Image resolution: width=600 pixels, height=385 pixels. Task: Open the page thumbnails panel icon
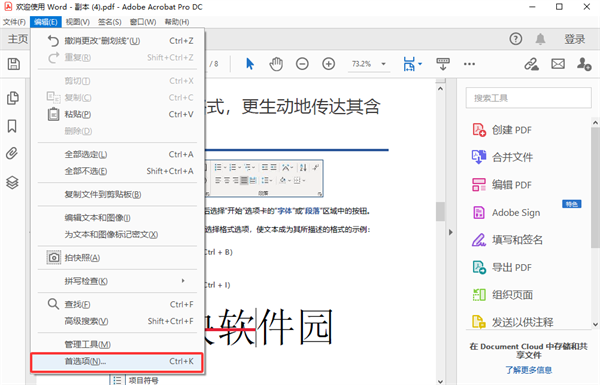(x=13, y=98)
